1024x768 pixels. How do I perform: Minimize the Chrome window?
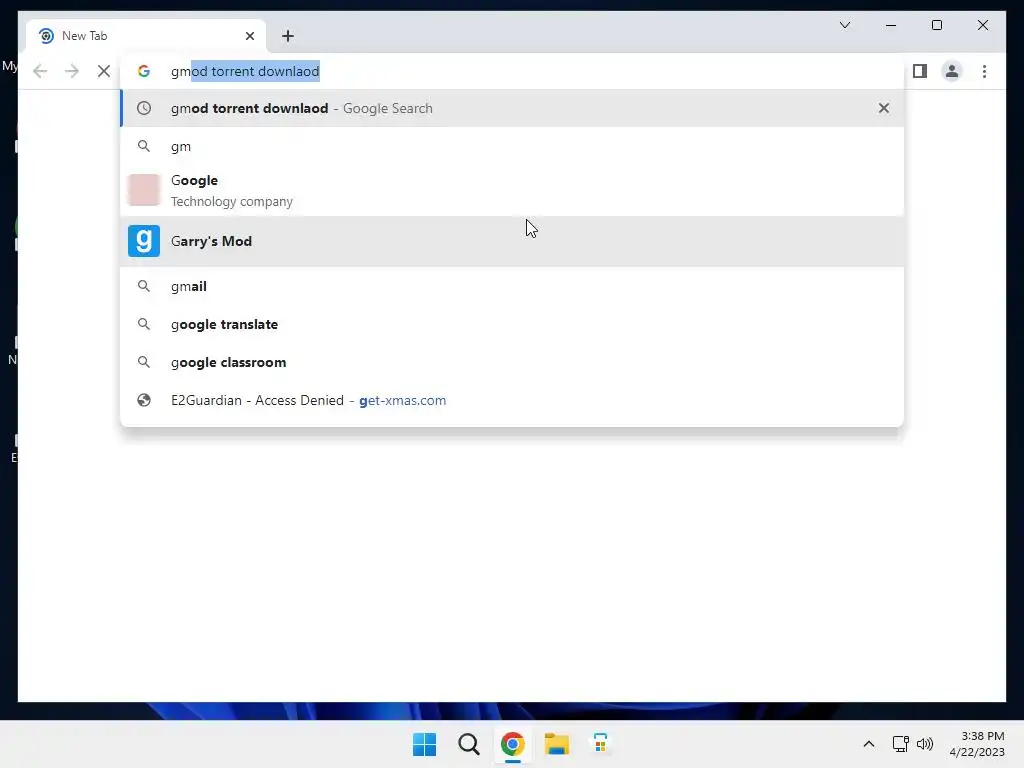point(891,25)
